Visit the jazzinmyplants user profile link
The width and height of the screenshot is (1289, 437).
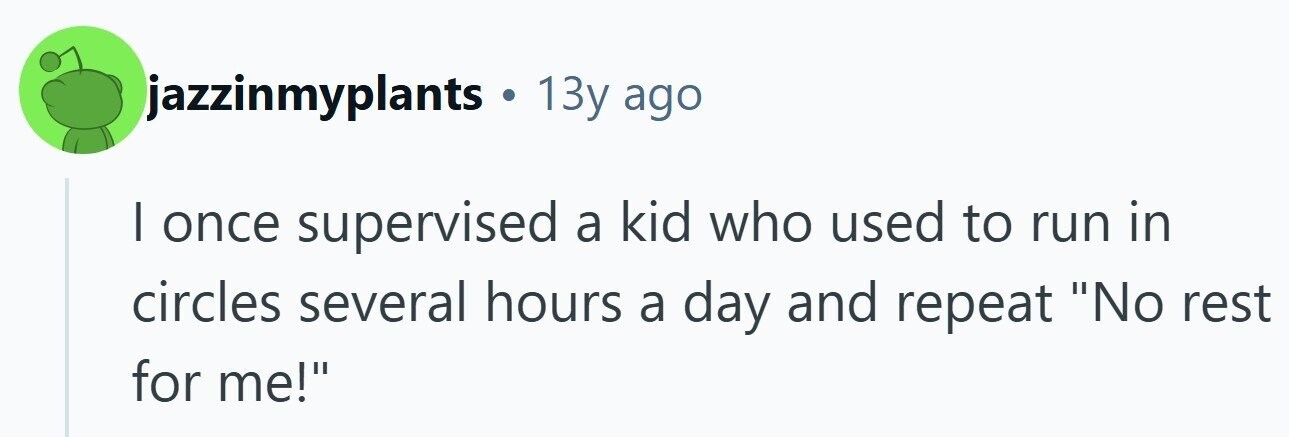(x=316, y=95)
